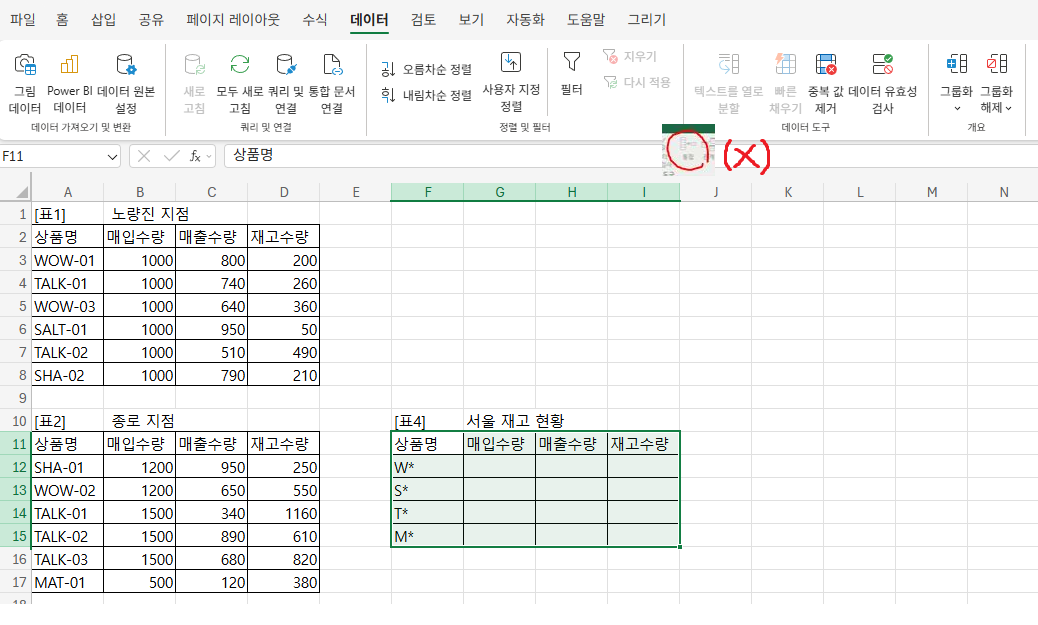Sort descending with 내림차순 정렬

click(426, 95)
